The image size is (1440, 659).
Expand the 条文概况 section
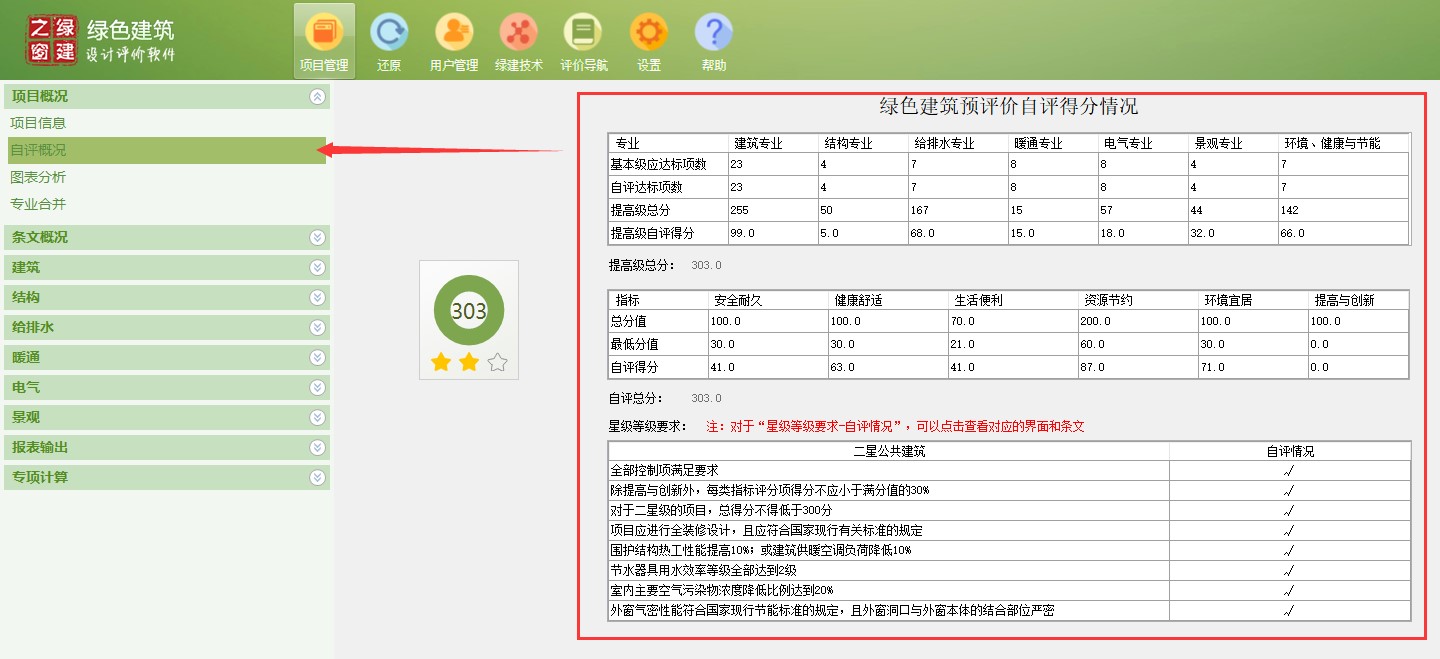pyautogui.click(x=166, y=237)
